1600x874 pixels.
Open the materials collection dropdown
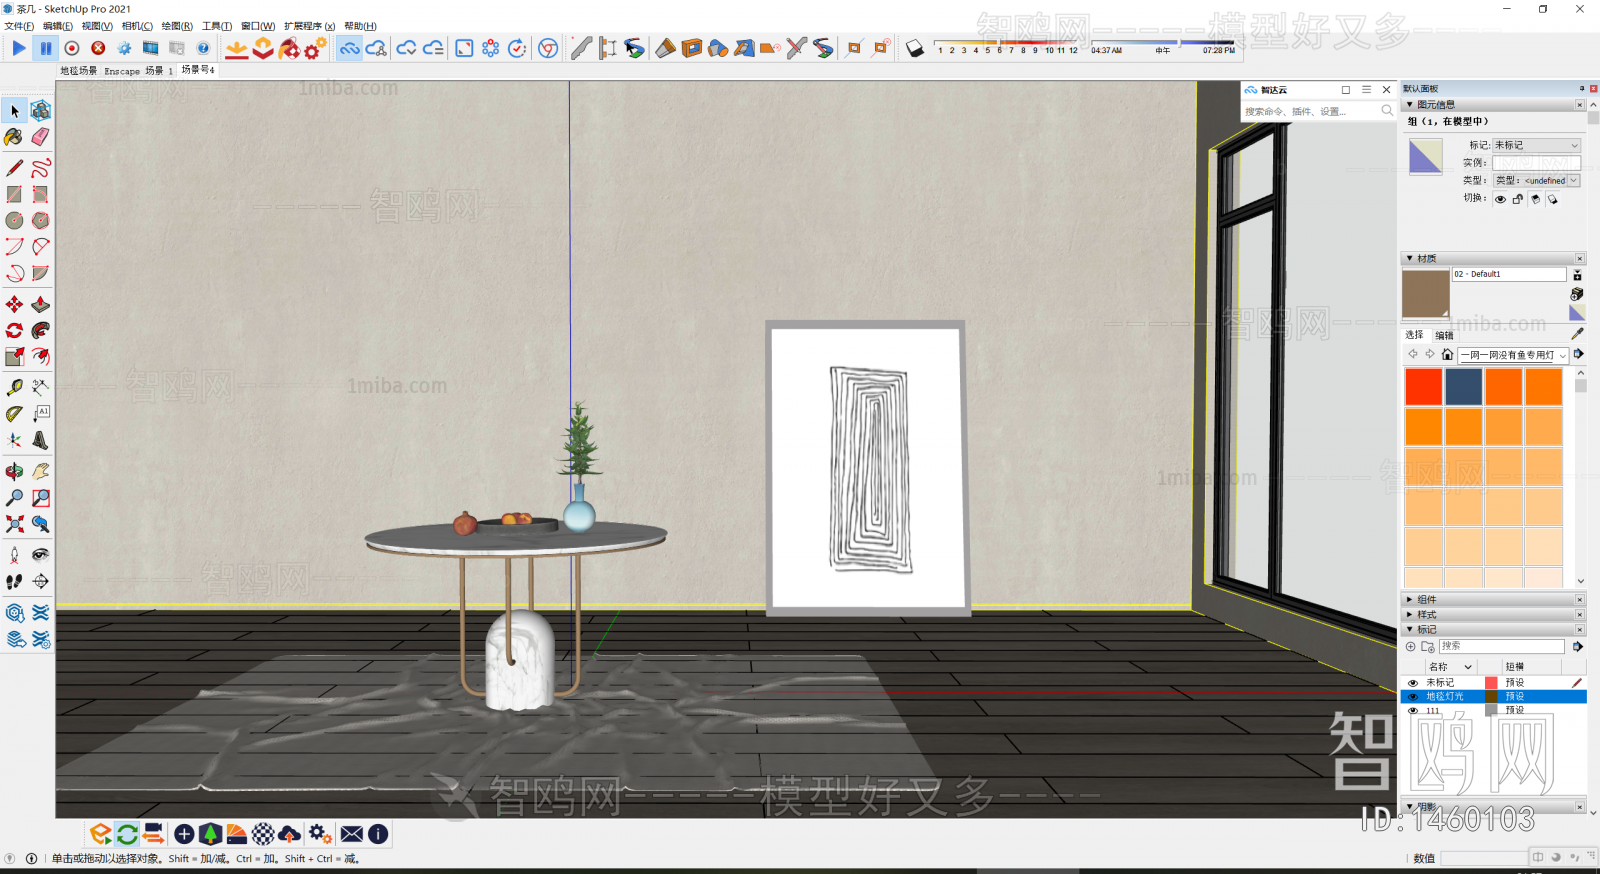coord(1514,355)
